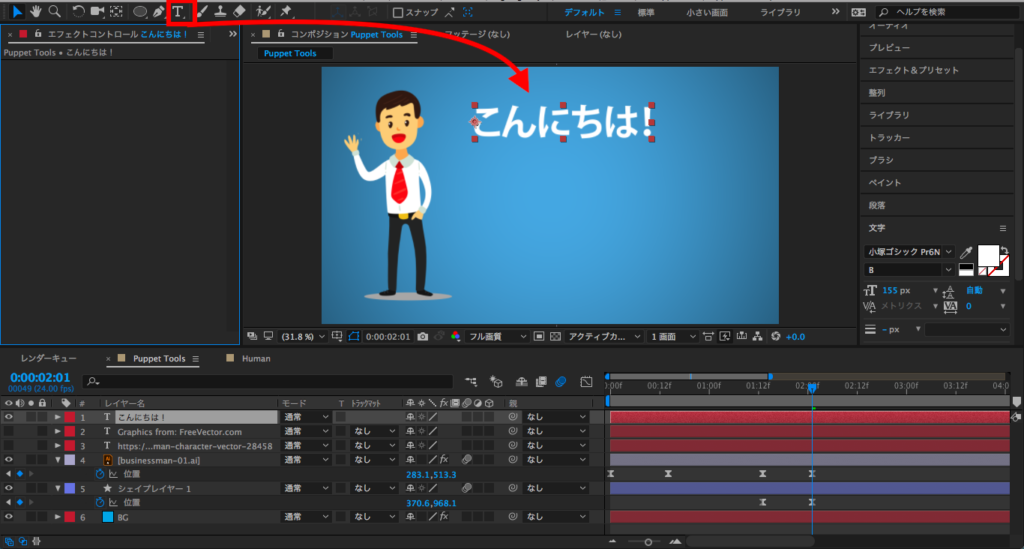Hide the BG layer with eye icon
1024x549 pixels.
[x=9, y=517]
